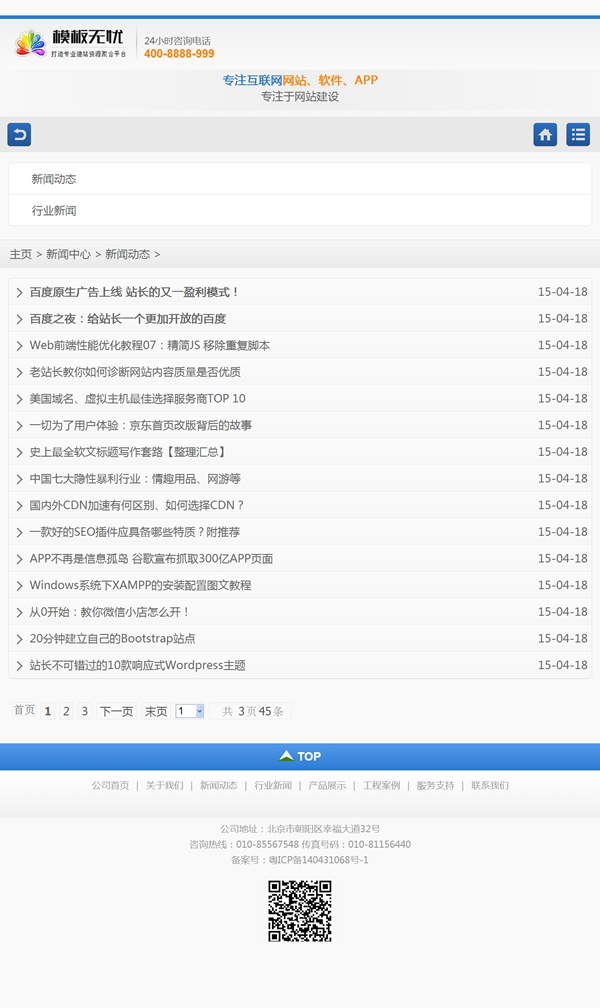Select 行业新闻 category in the menu
Viewport: 600px width, 1008px height.
[x=54, y=211]
